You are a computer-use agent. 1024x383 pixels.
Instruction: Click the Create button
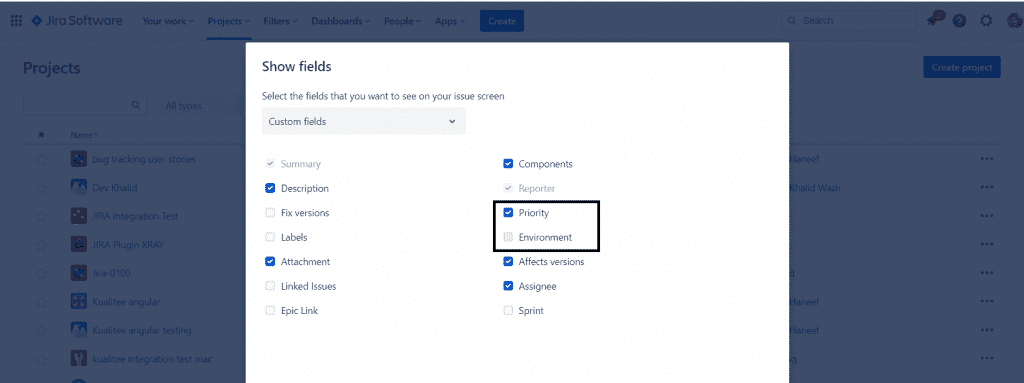(502, 21)
